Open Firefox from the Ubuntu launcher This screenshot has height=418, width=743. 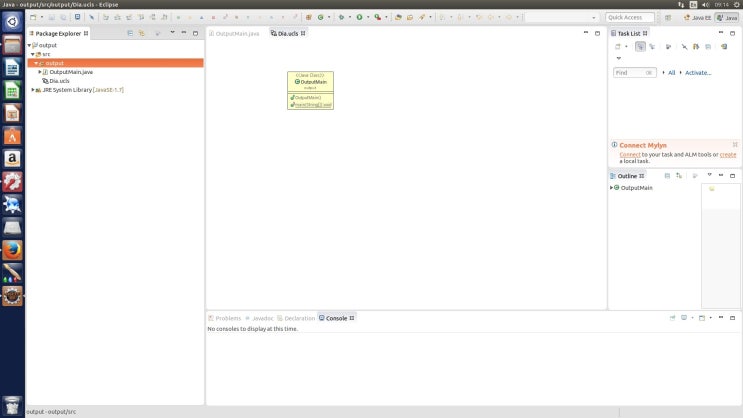[12, 250]
